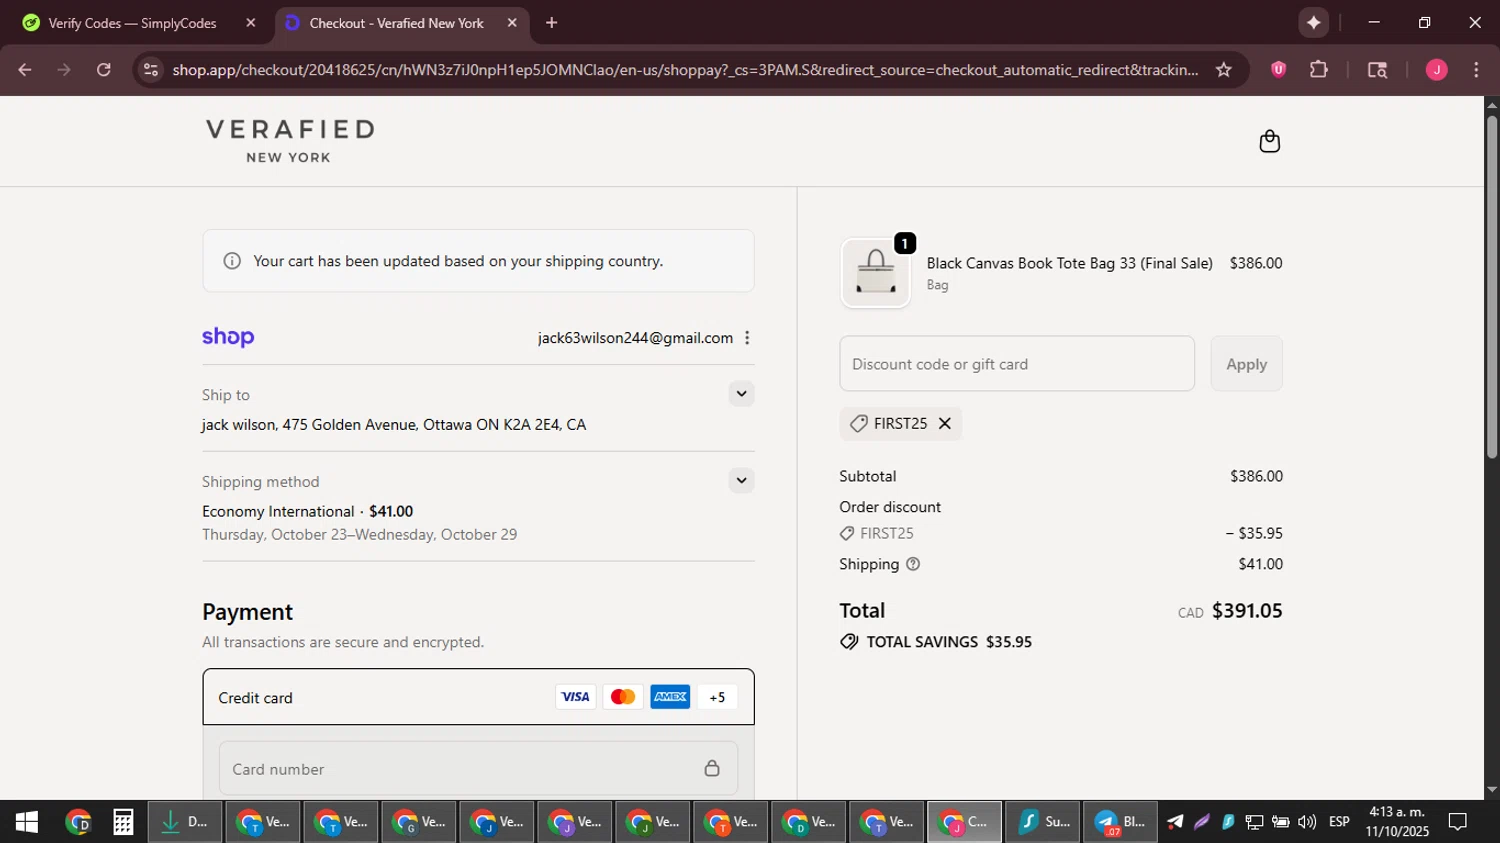Click the shipping address 475 Golden Avenue text

(394, 425)
